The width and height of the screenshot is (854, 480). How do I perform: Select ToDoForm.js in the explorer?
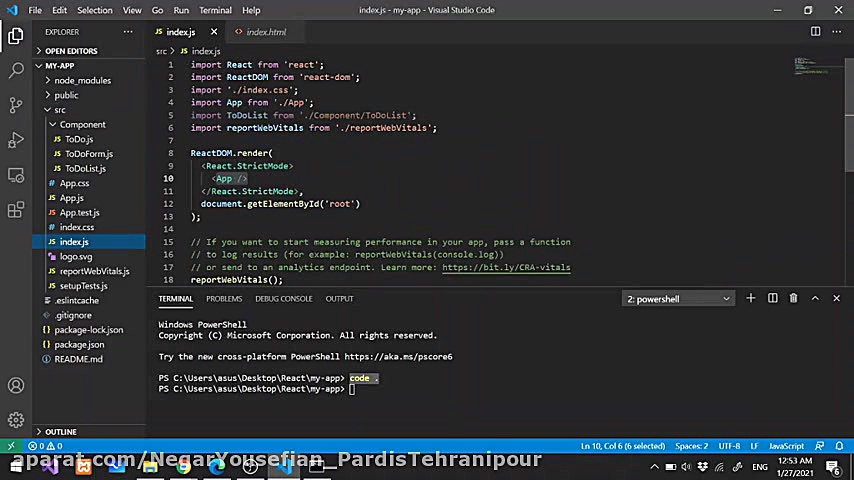[x=89, y=154]
